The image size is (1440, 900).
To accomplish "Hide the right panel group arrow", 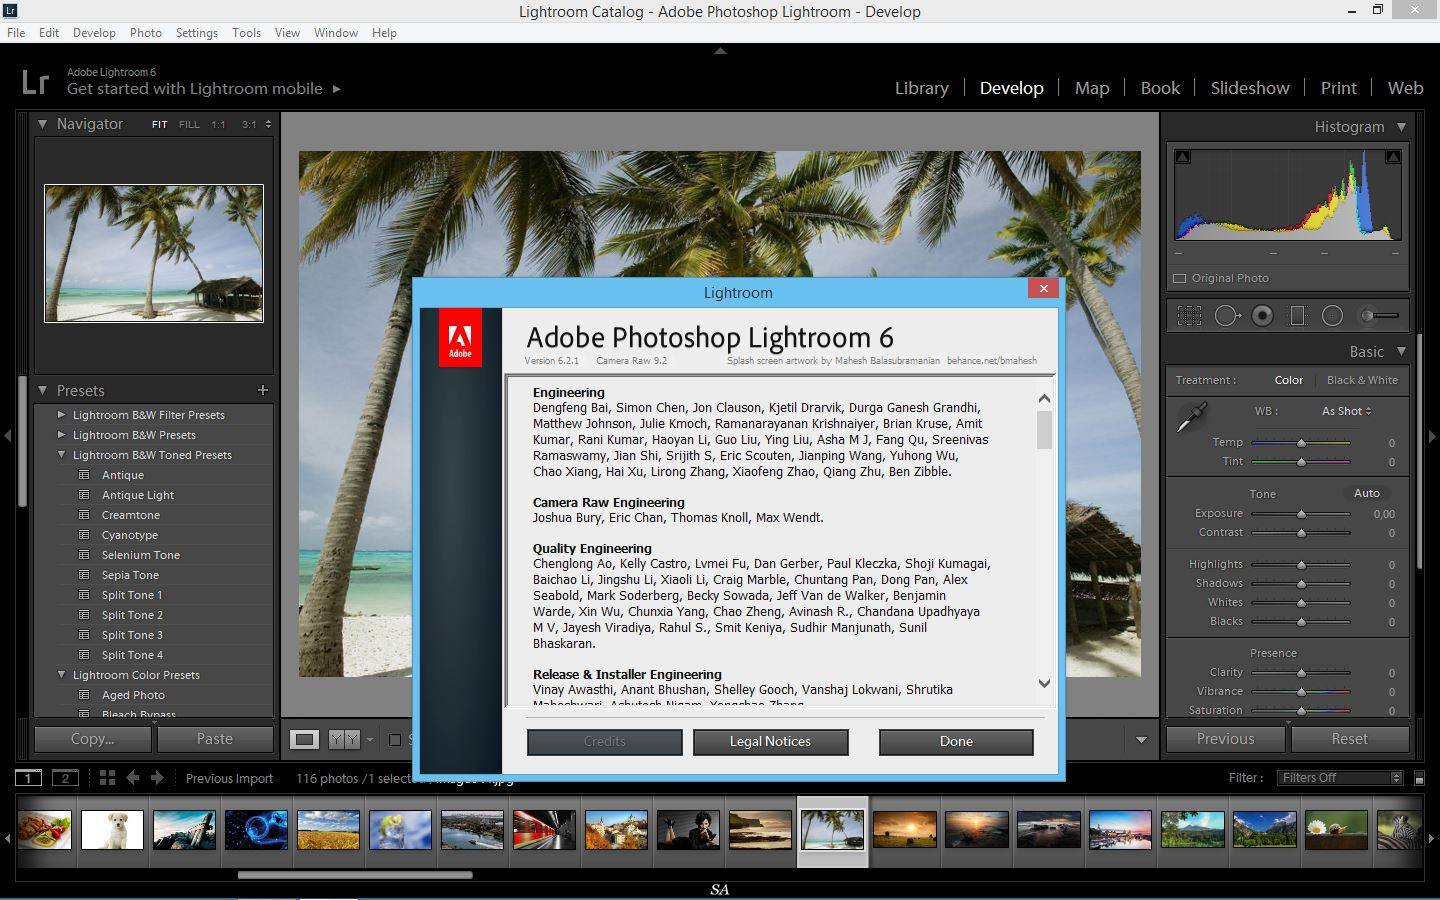I will click(1432, 436).
